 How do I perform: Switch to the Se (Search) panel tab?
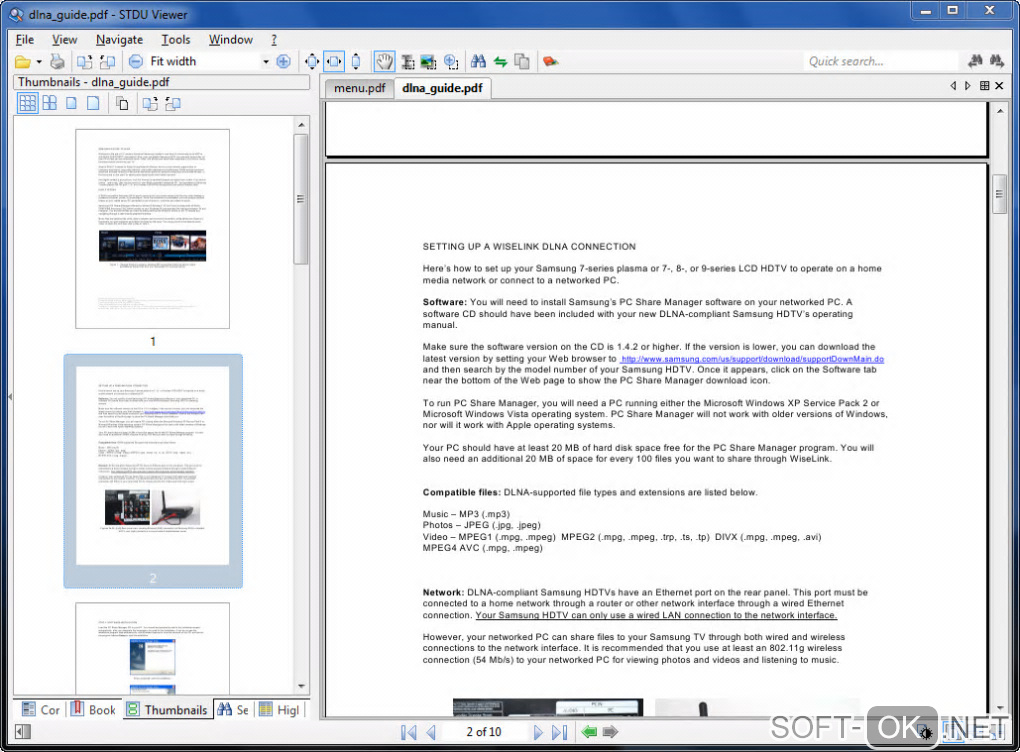pyautogui.click(x=234, y=710)
